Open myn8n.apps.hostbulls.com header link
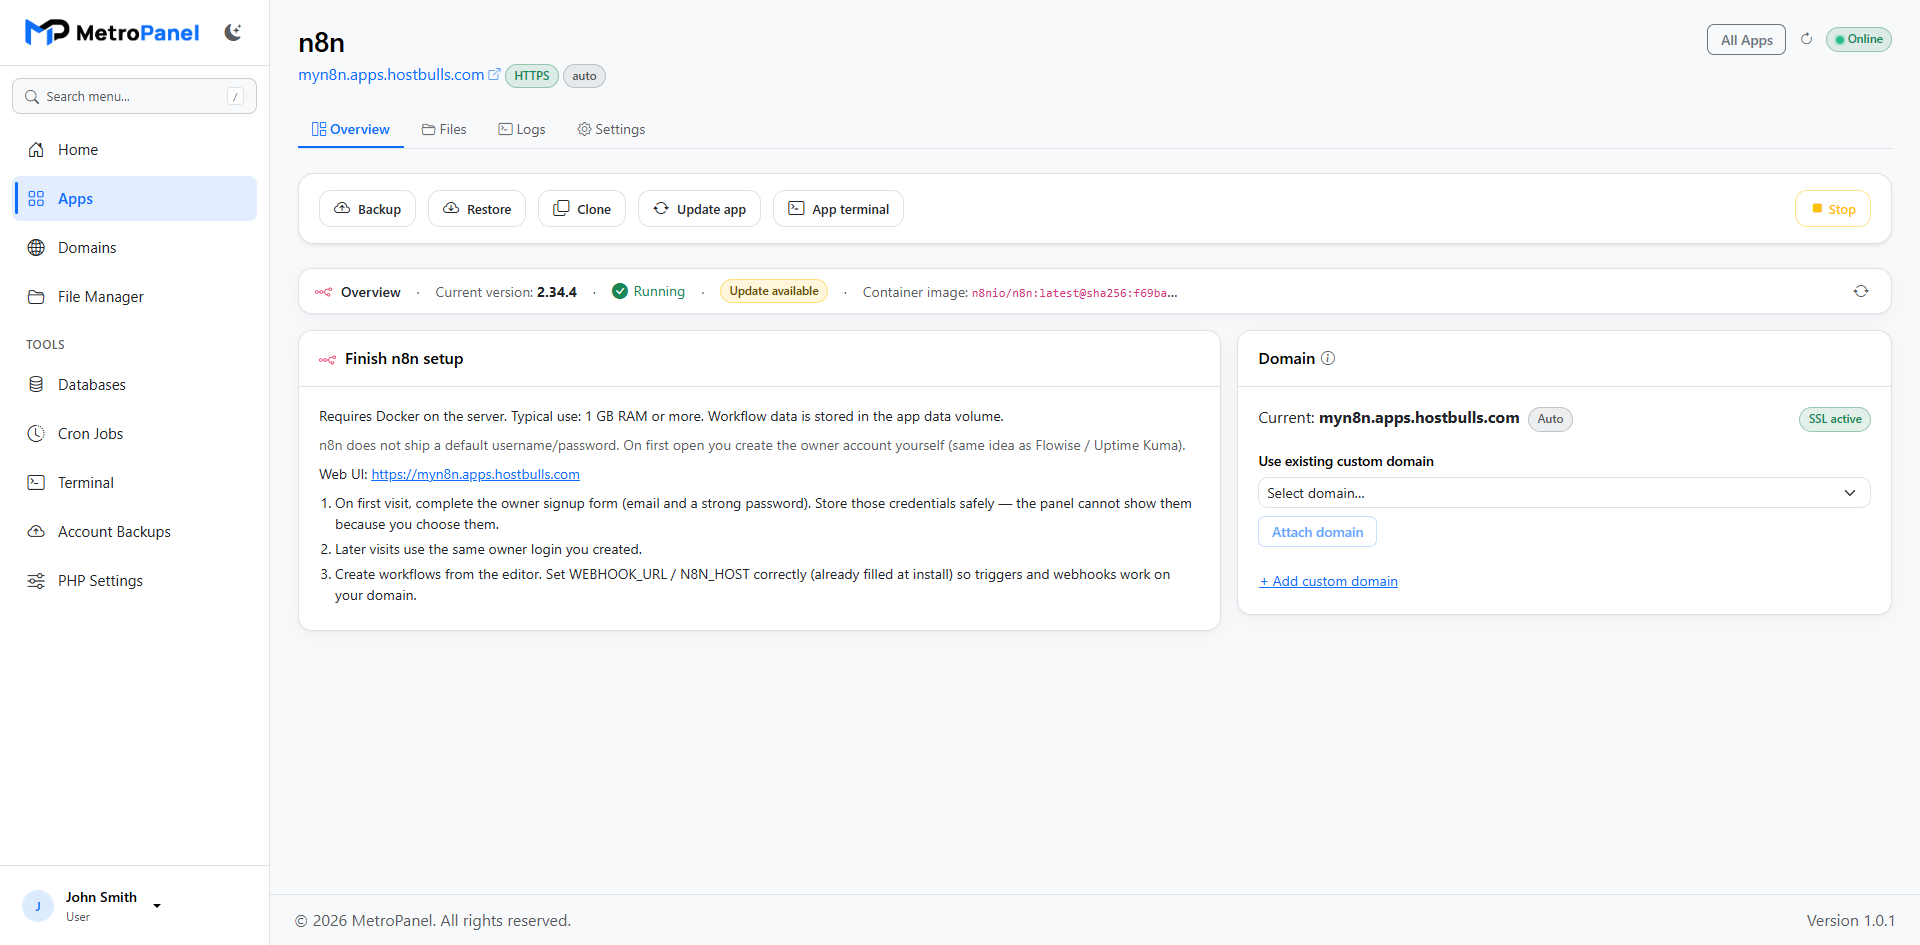This screenshot has height=945, width=1920. click(391, 75)
